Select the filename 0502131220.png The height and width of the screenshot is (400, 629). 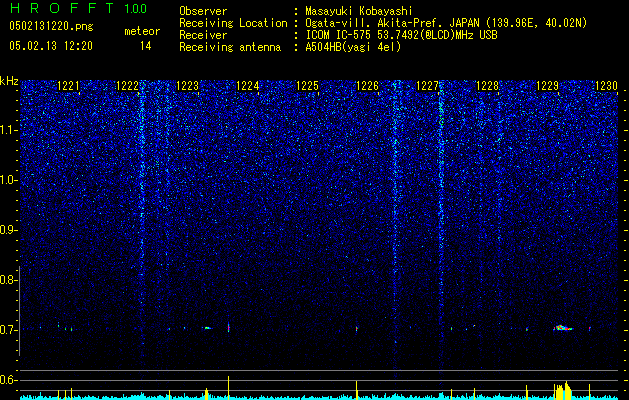pyautogui.click(x=51, y=27)
